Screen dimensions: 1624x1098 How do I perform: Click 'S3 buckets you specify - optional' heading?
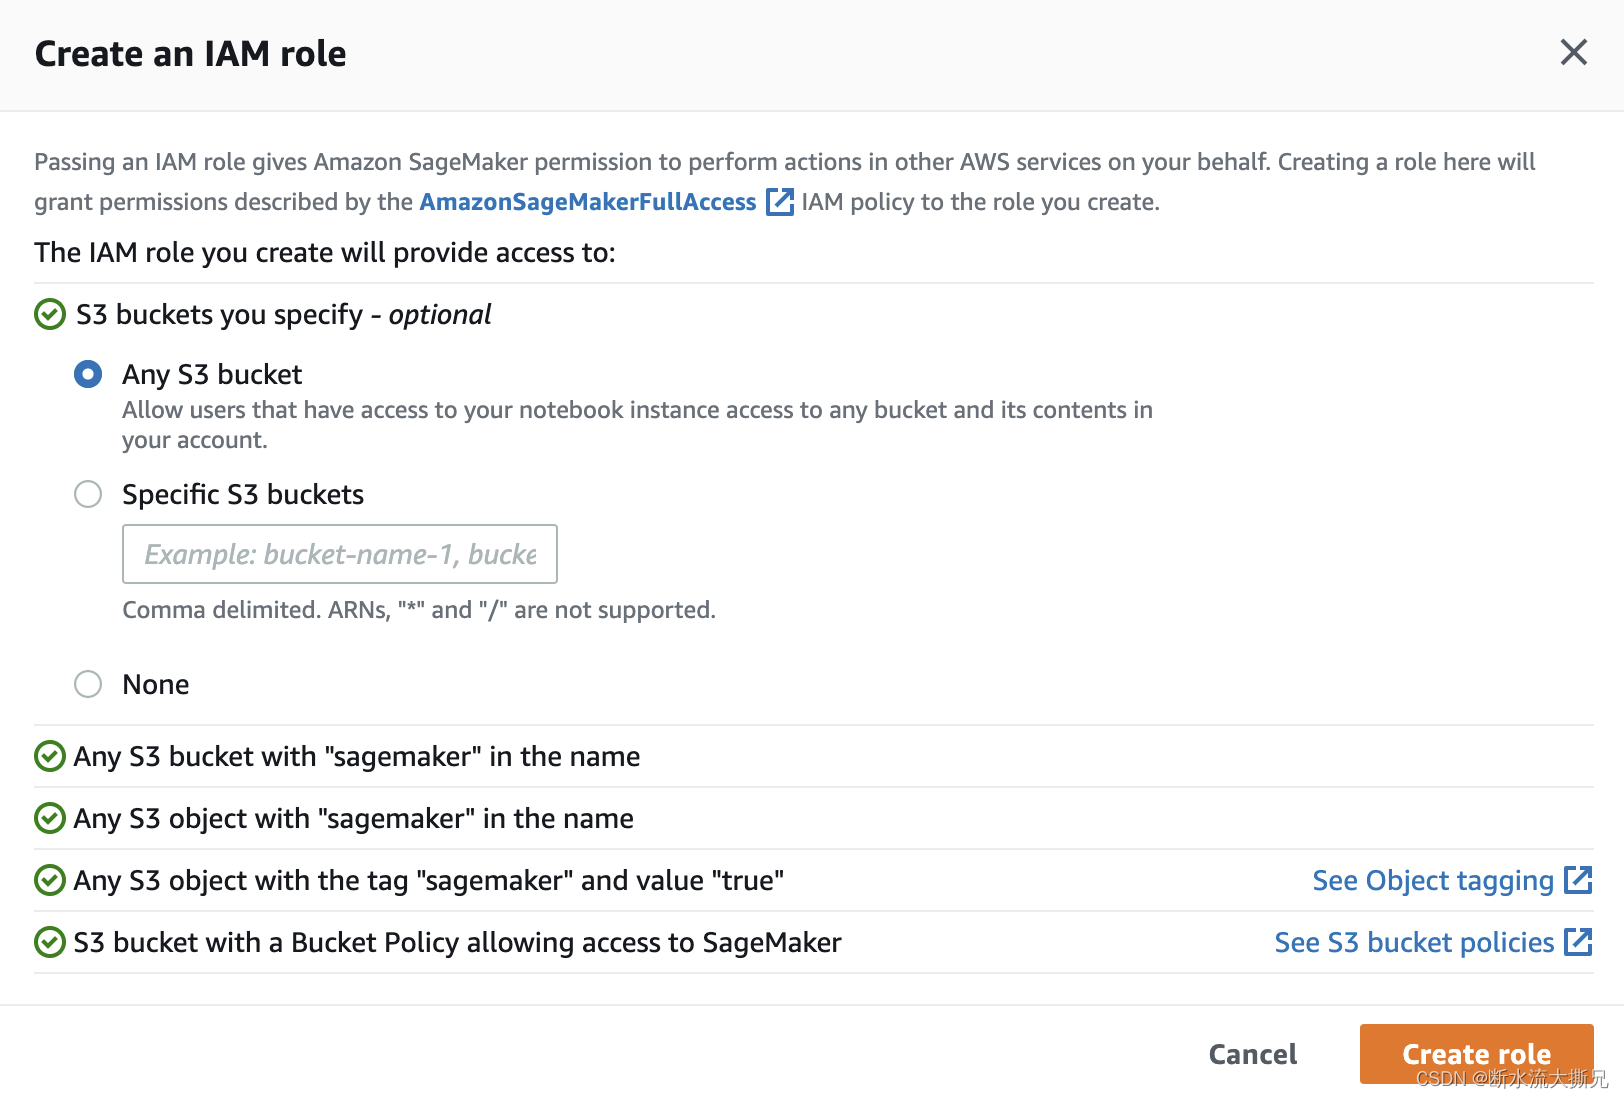tap(284, 315)
